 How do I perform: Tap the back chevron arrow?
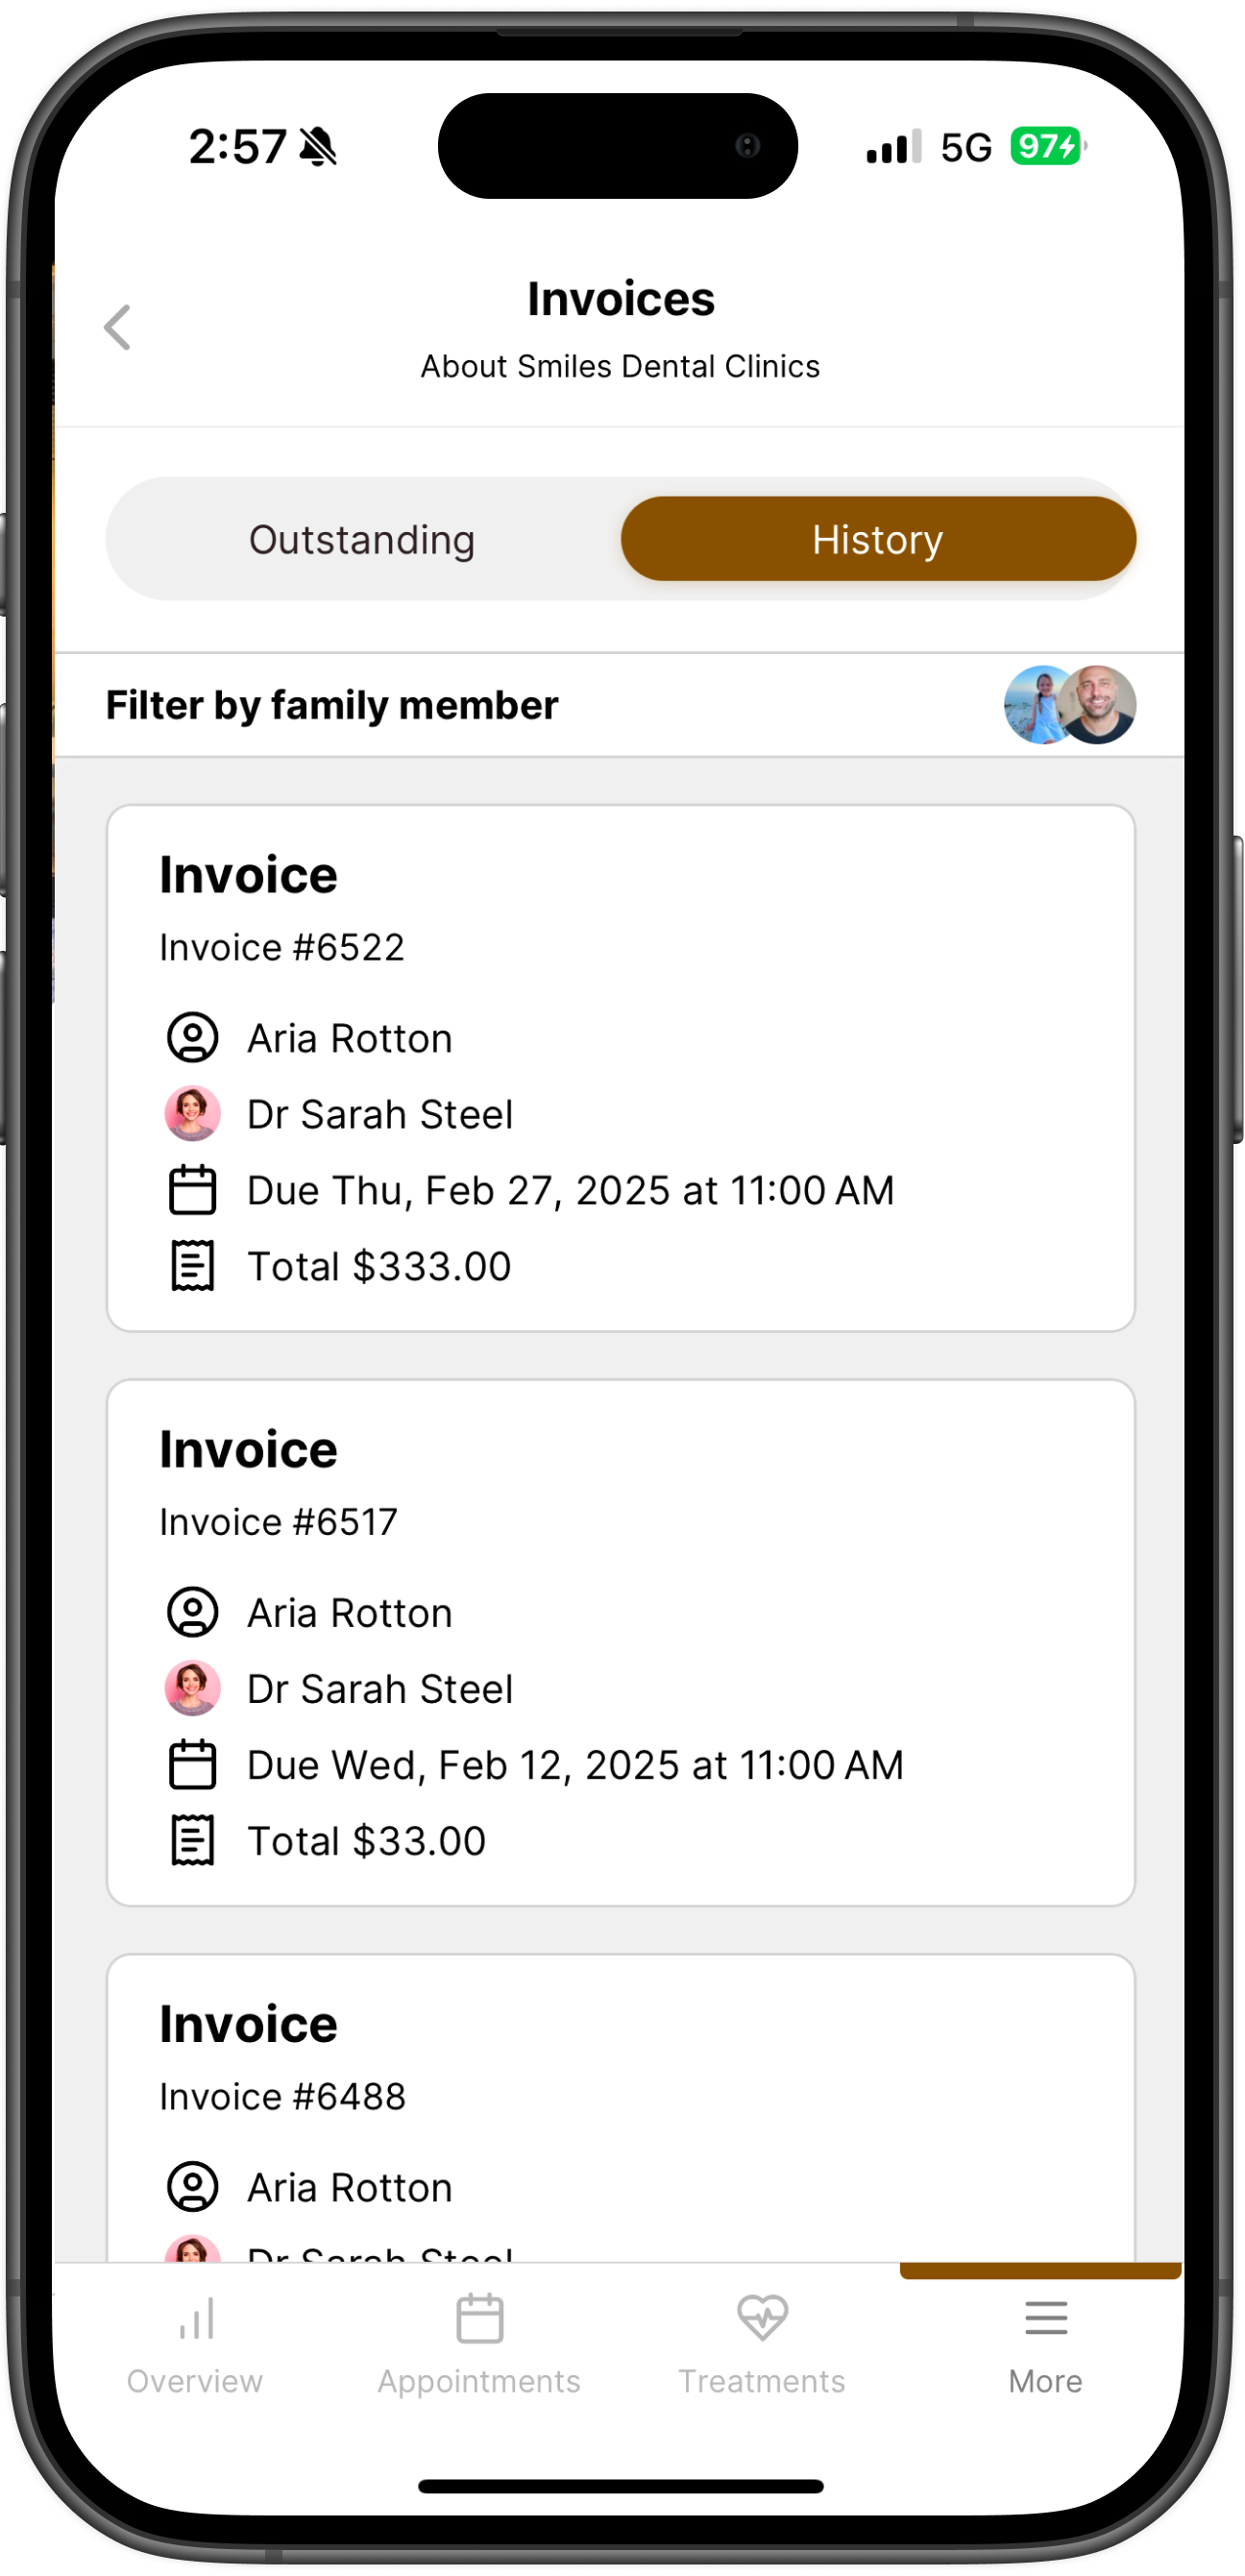coord(118,327)
